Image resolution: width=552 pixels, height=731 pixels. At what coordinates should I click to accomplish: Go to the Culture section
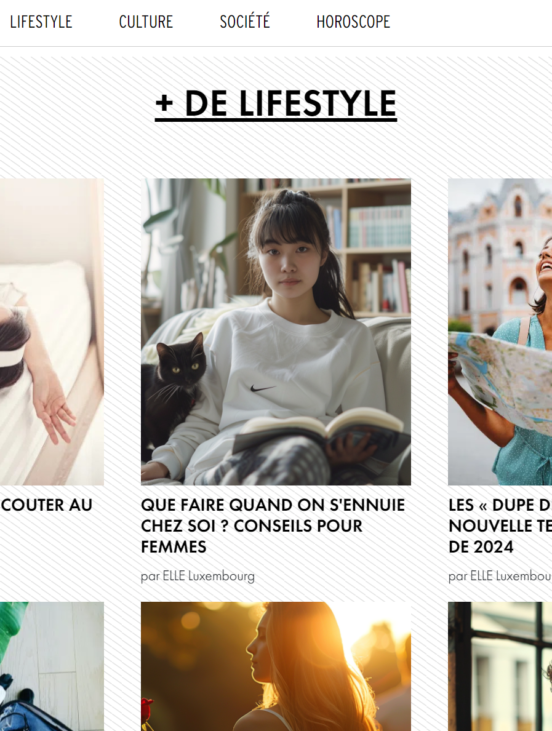146,22
